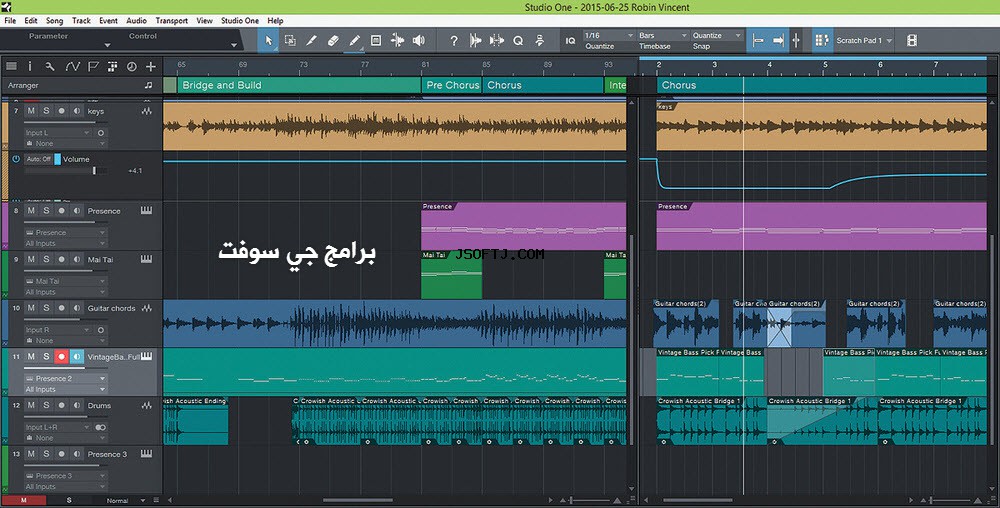
Task: Open the video player film icon
Action: 912,40
